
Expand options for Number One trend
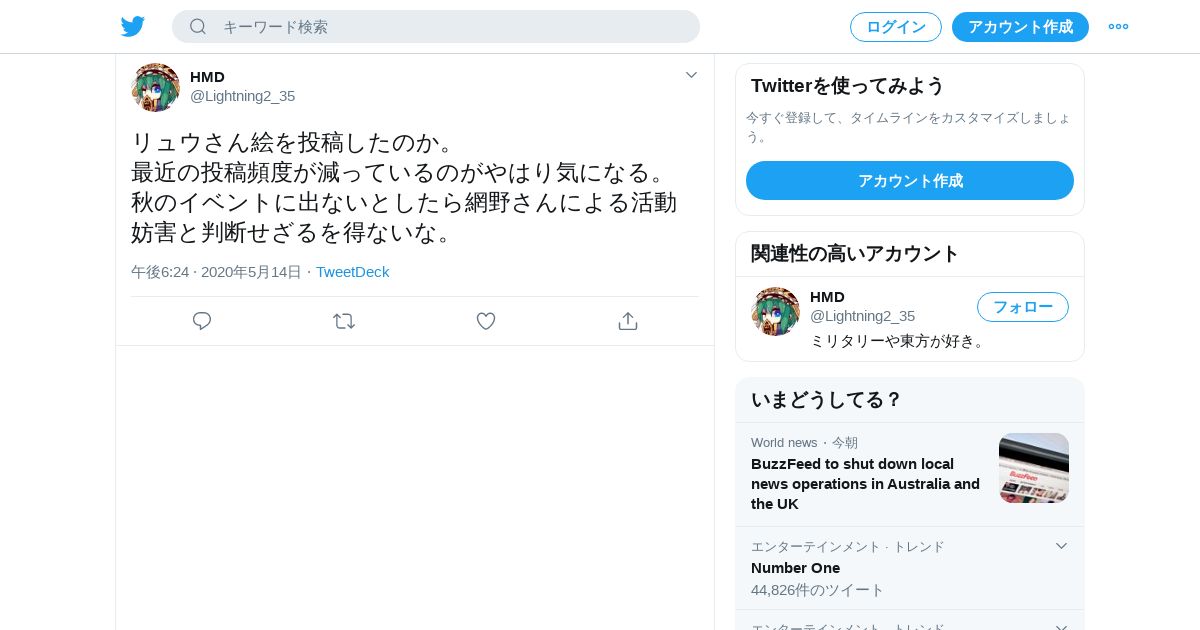(1061, 545)
